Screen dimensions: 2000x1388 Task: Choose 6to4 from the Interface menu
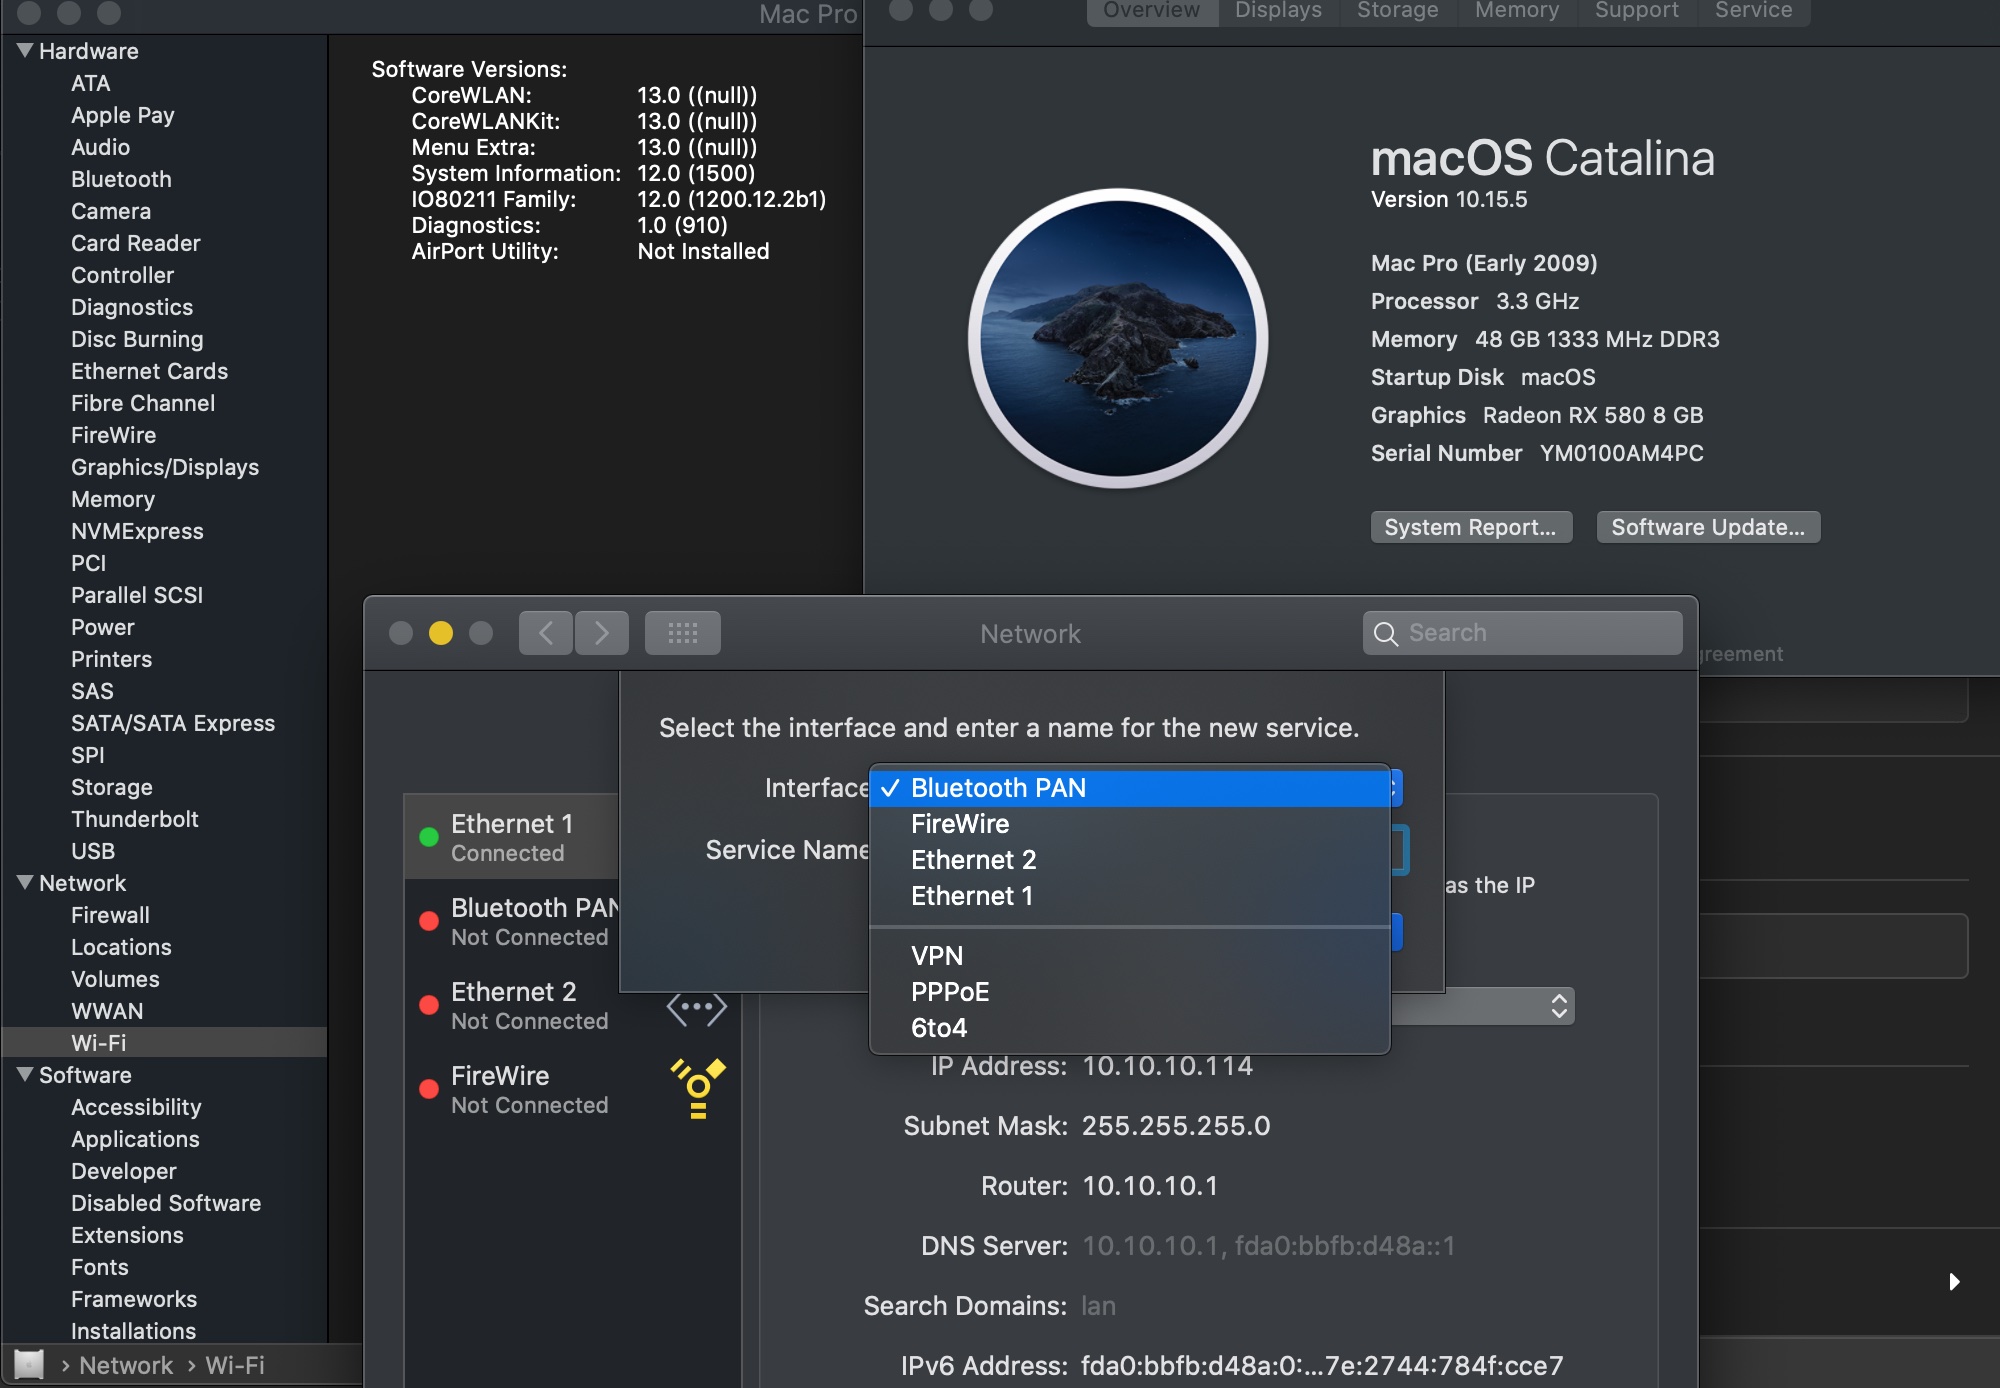pyautogui.click(x=1130, y=1028)
